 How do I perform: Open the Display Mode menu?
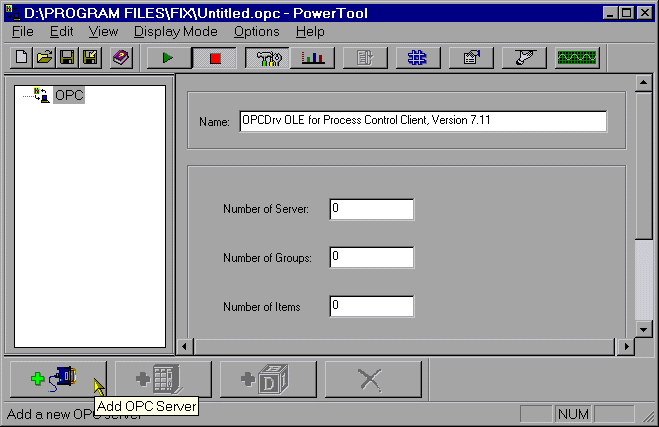[176, 32]
